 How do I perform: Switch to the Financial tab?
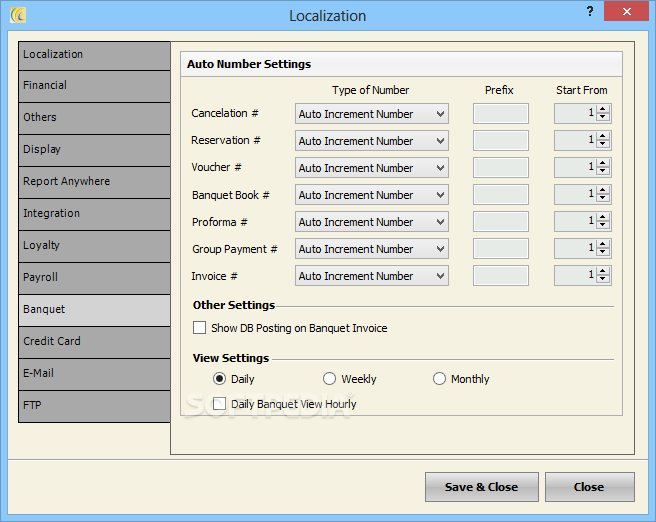click(95, 87)
